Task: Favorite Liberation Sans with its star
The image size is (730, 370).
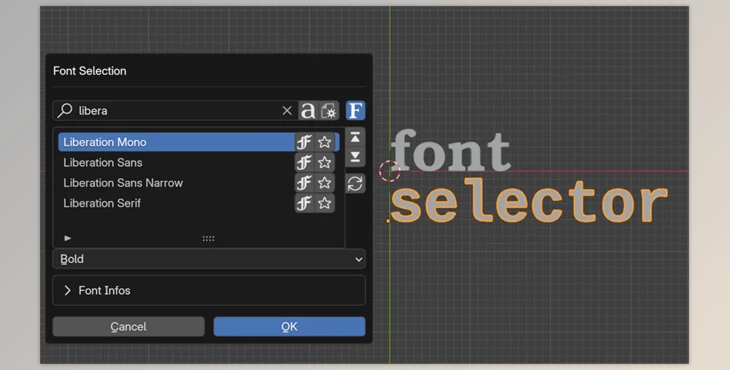Action: pos(324,162)
